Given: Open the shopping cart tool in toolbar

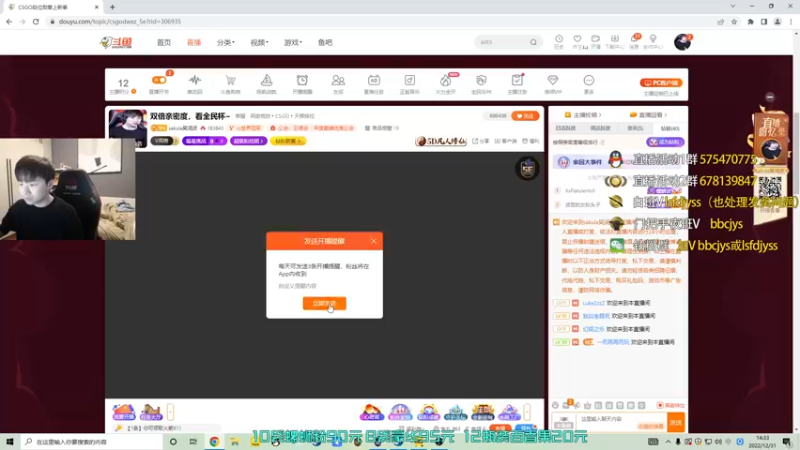Looking at the screenshot, I should pyautogui.click(x=231, y=80).
